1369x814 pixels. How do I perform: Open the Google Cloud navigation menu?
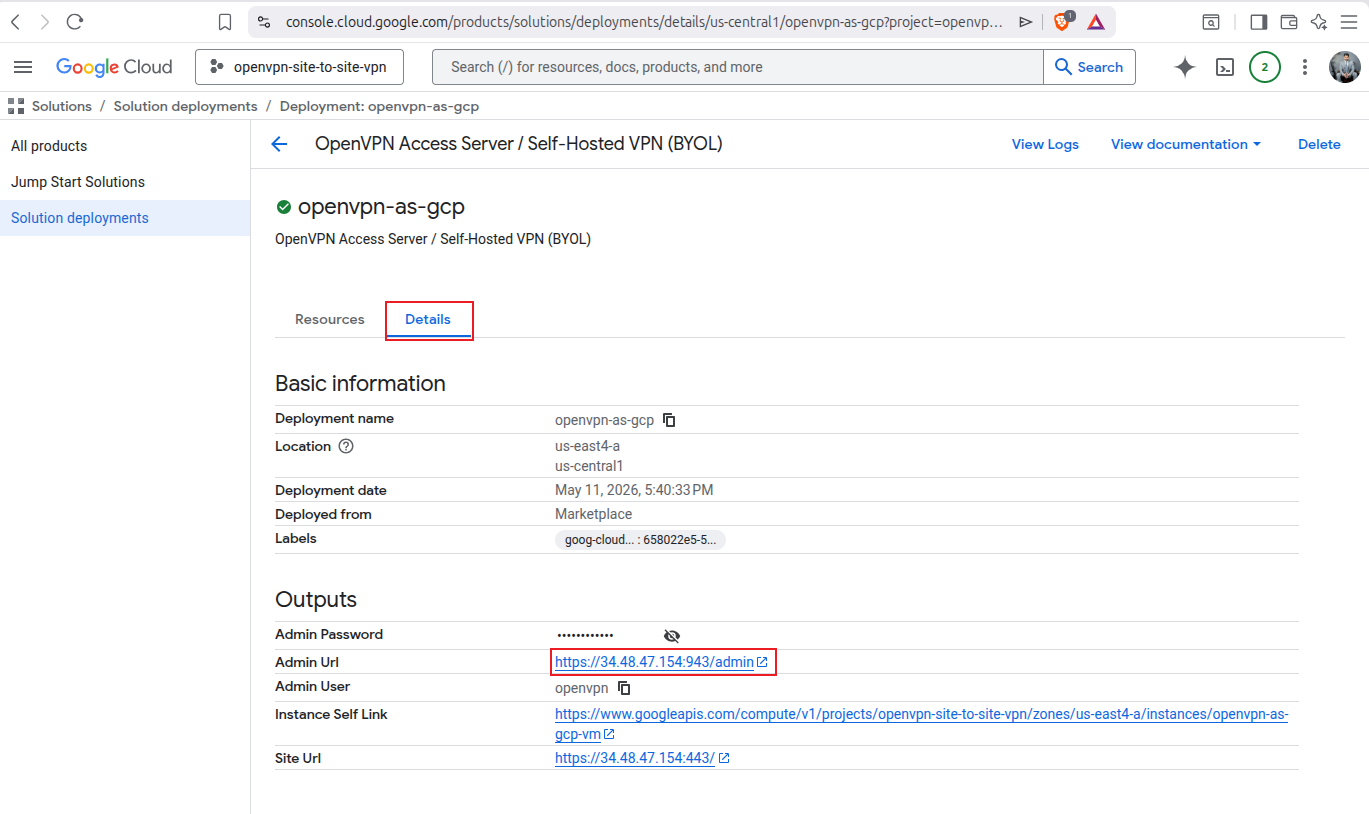pyautogui.click(x=23, y=67)
